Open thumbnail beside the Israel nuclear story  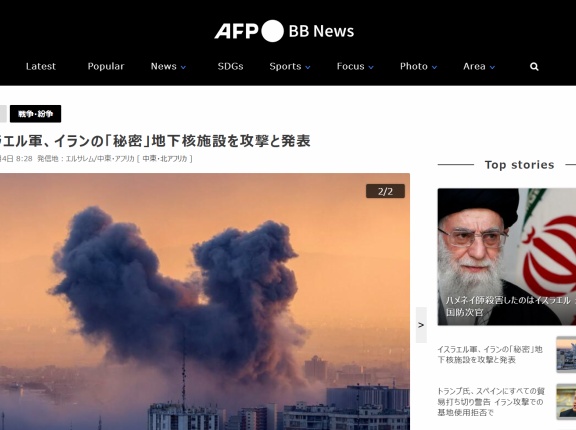[566, 354]
